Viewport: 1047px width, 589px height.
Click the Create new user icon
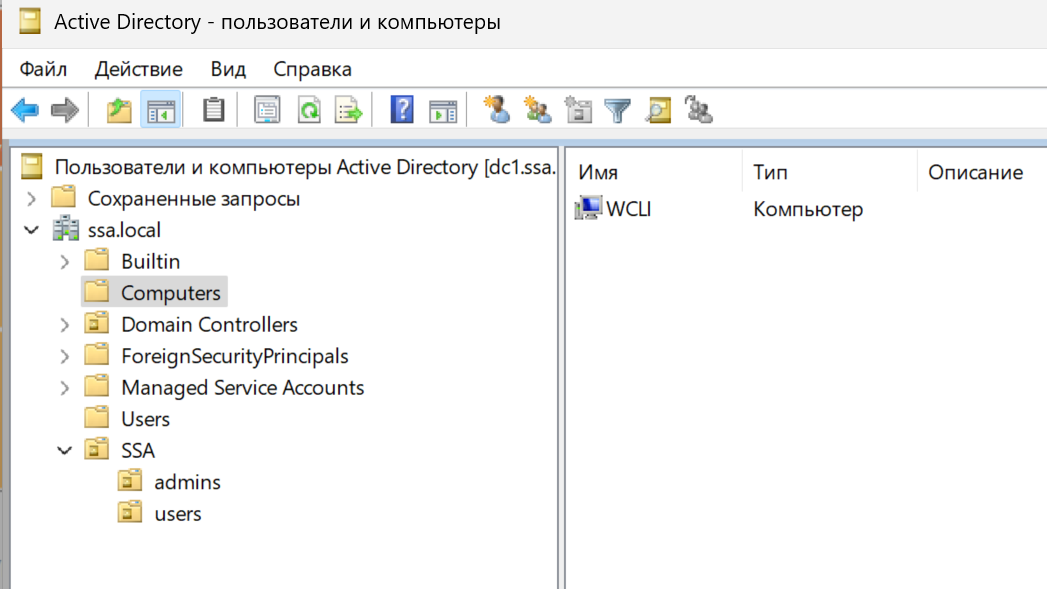pyautogui.click(x=496, y=110)
